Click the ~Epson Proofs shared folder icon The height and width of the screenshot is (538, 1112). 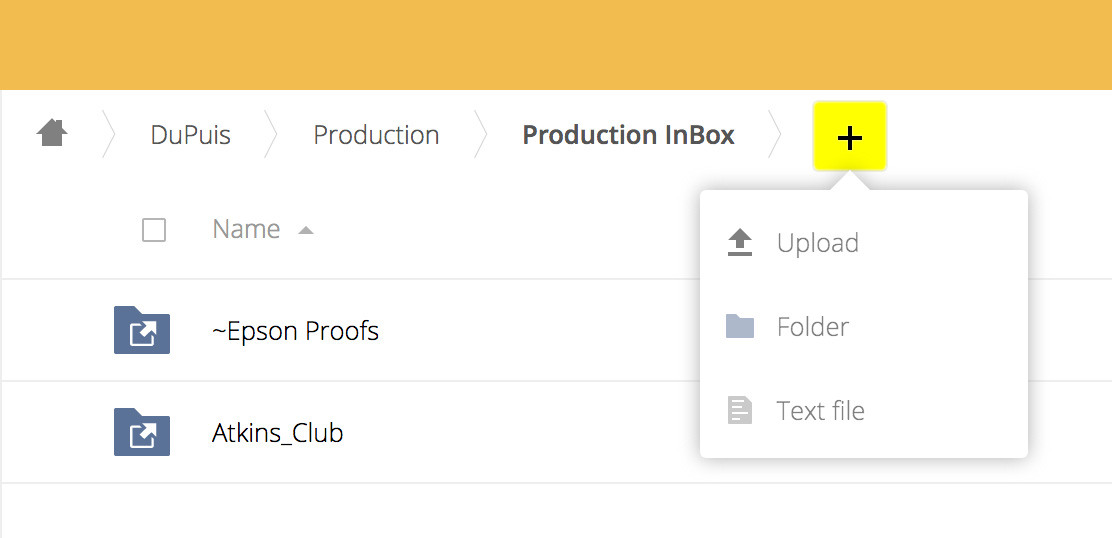point(142,331)
